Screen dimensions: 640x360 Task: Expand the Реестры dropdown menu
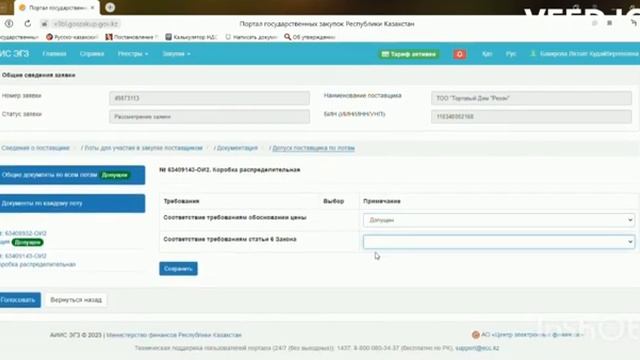[x=133, y=53]
